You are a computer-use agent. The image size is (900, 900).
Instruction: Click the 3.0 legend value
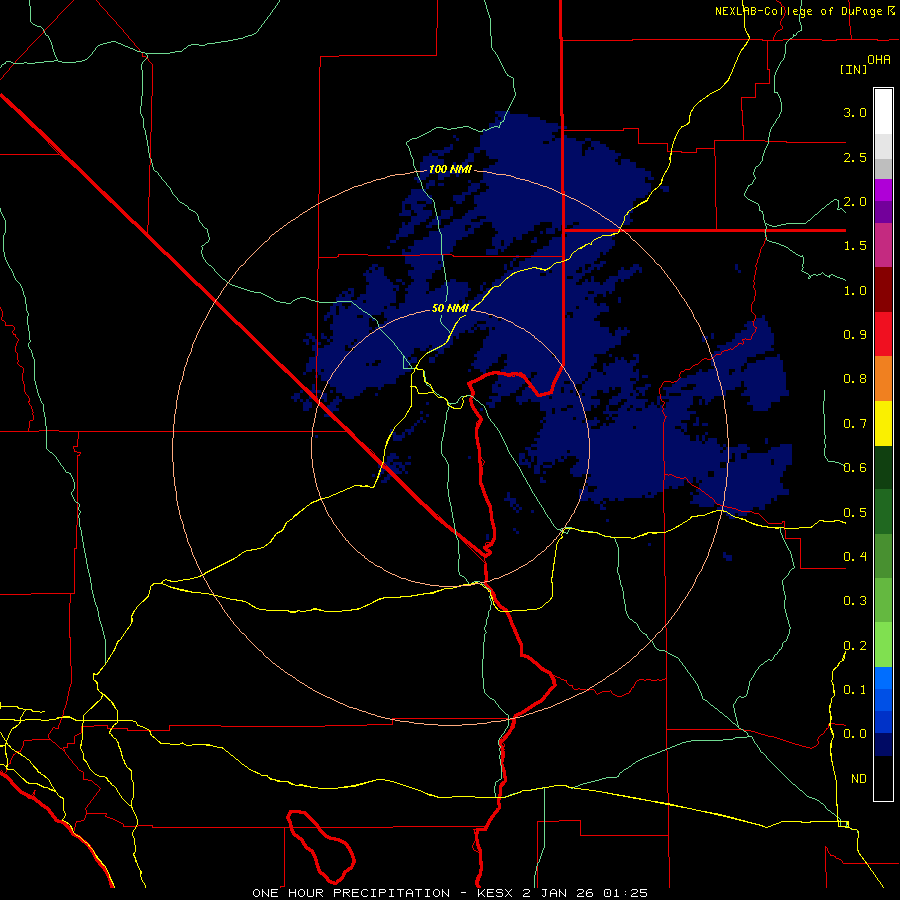click(855, 112)
